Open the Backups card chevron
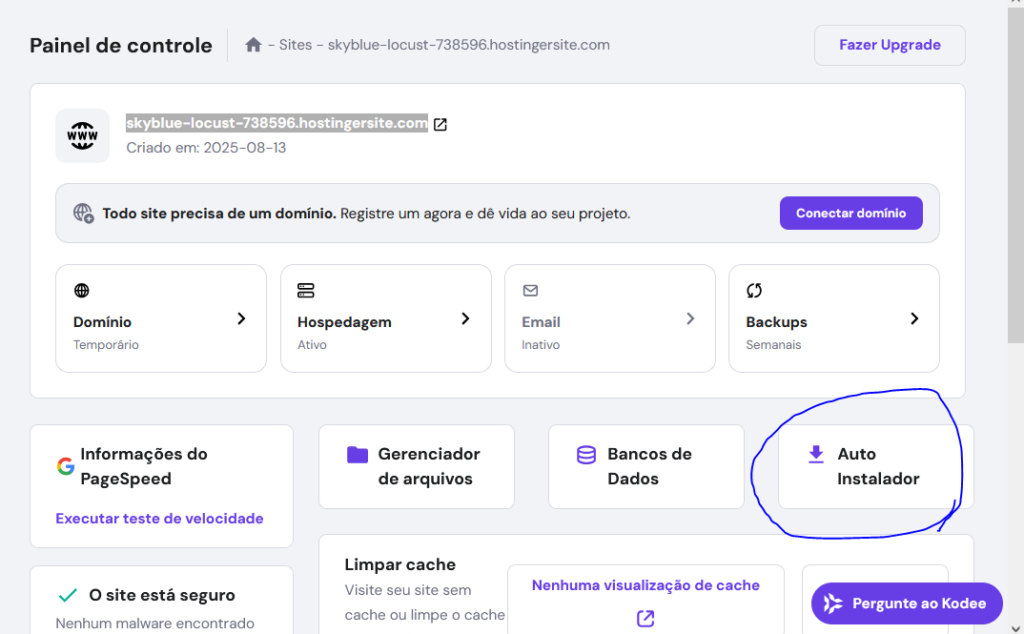1024x634 pixels. pyautogui.click(x=914, y=318)
